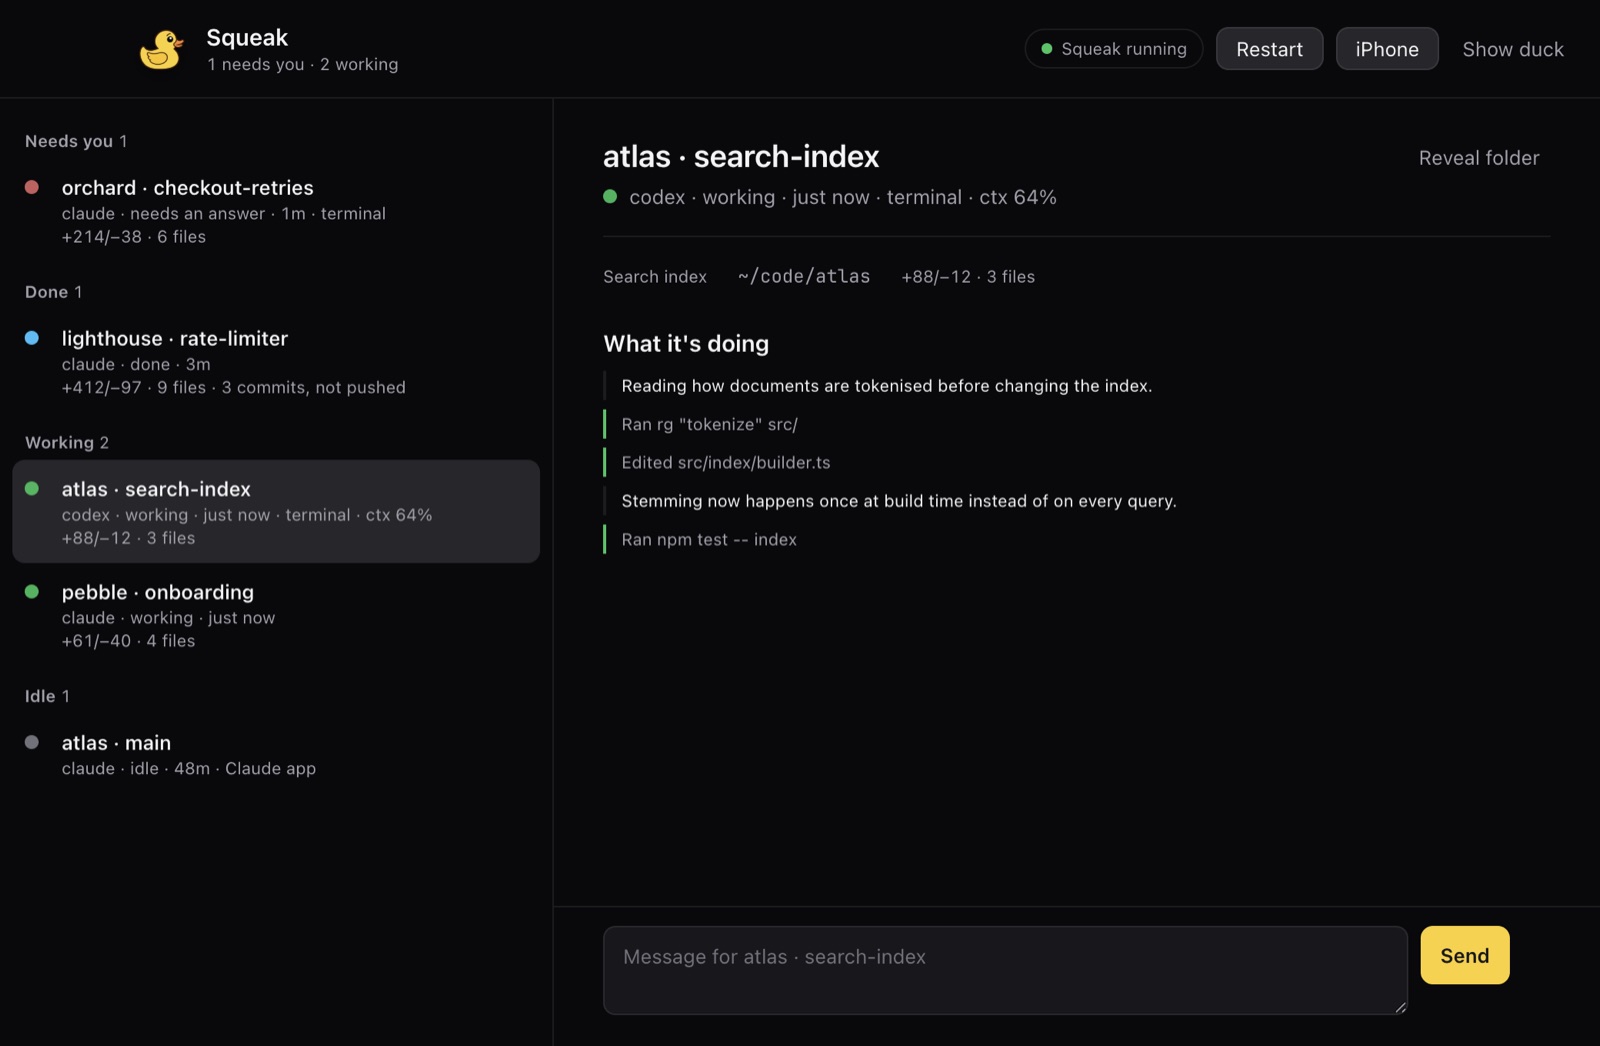
Task: Click the Search index label in detail pane
Action: (655, 277)
